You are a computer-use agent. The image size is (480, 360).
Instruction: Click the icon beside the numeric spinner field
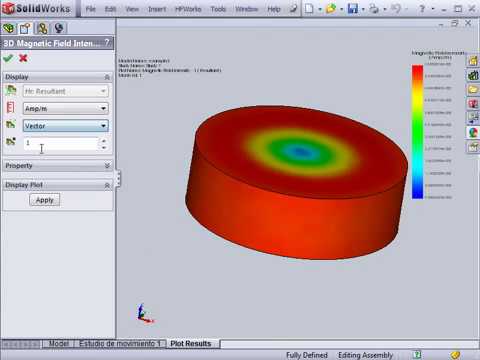coord(11,142)
